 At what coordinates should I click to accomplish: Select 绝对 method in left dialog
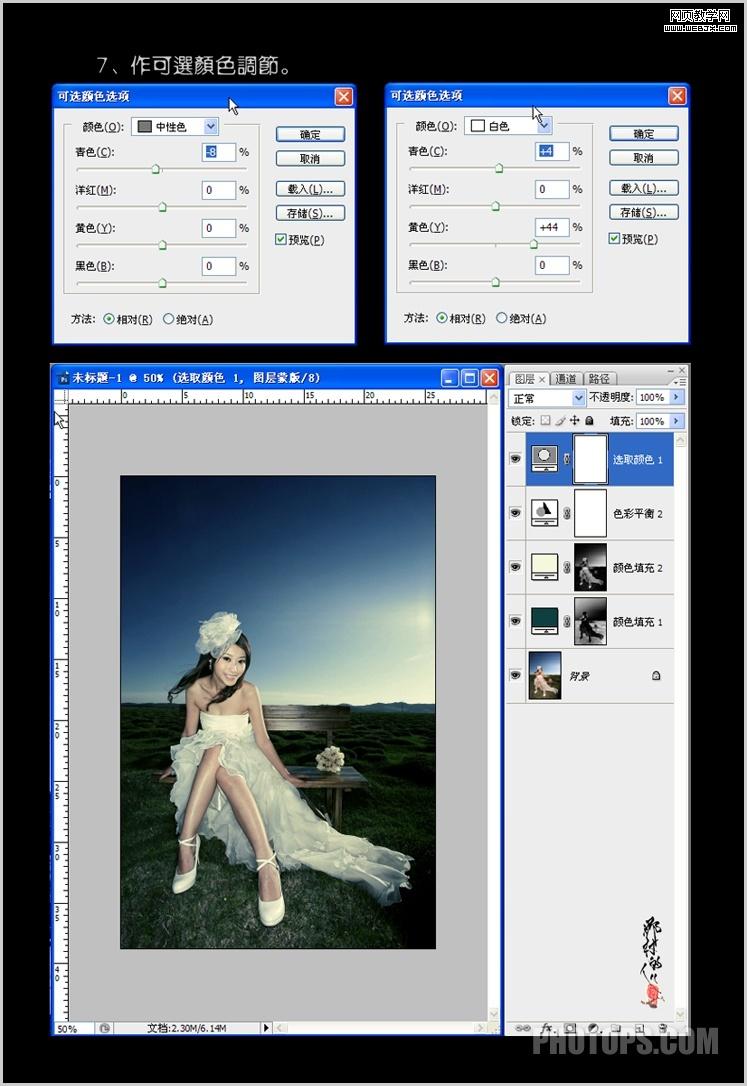click(x=168, y=319)
